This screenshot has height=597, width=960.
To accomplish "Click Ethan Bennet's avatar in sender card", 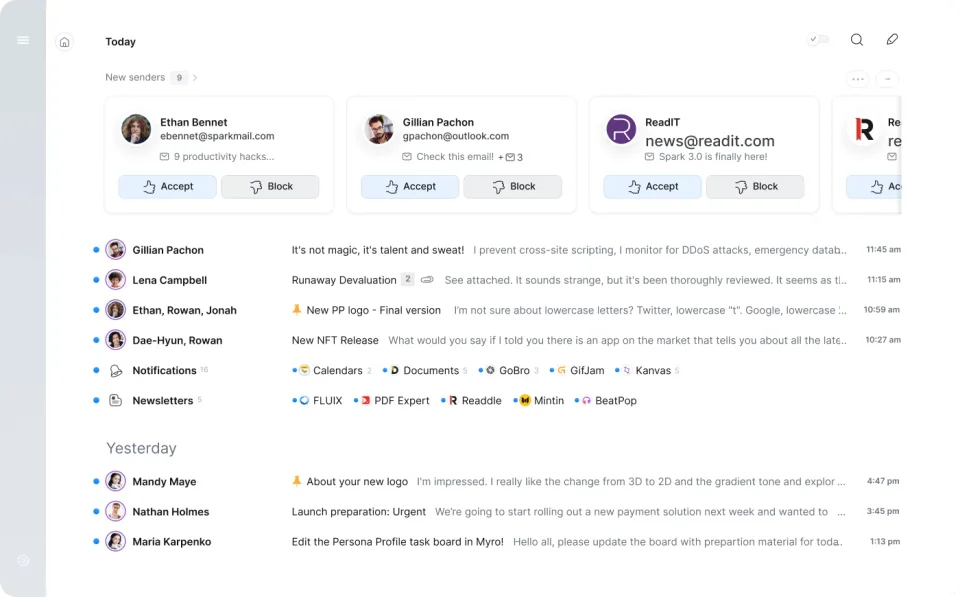I will [x=136, y=129].
